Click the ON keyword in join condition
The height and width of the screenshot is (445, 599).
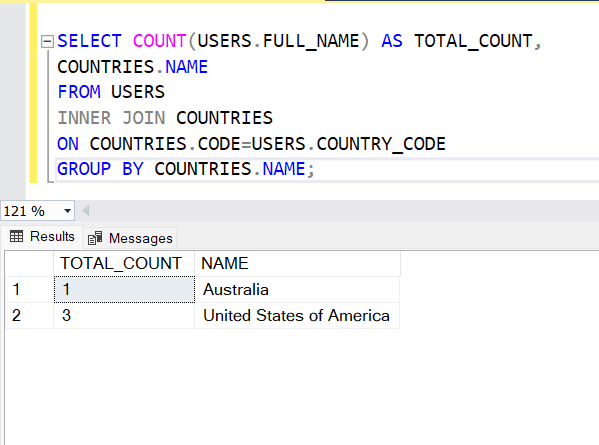point(68,144)
